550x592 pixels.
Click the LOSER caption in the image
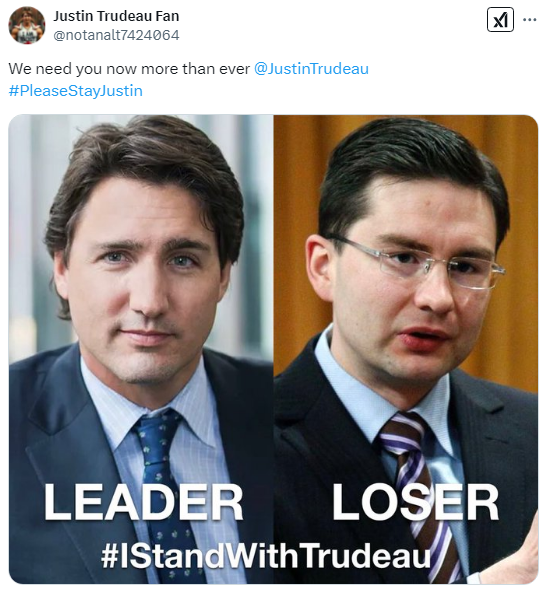coord(416,502)
